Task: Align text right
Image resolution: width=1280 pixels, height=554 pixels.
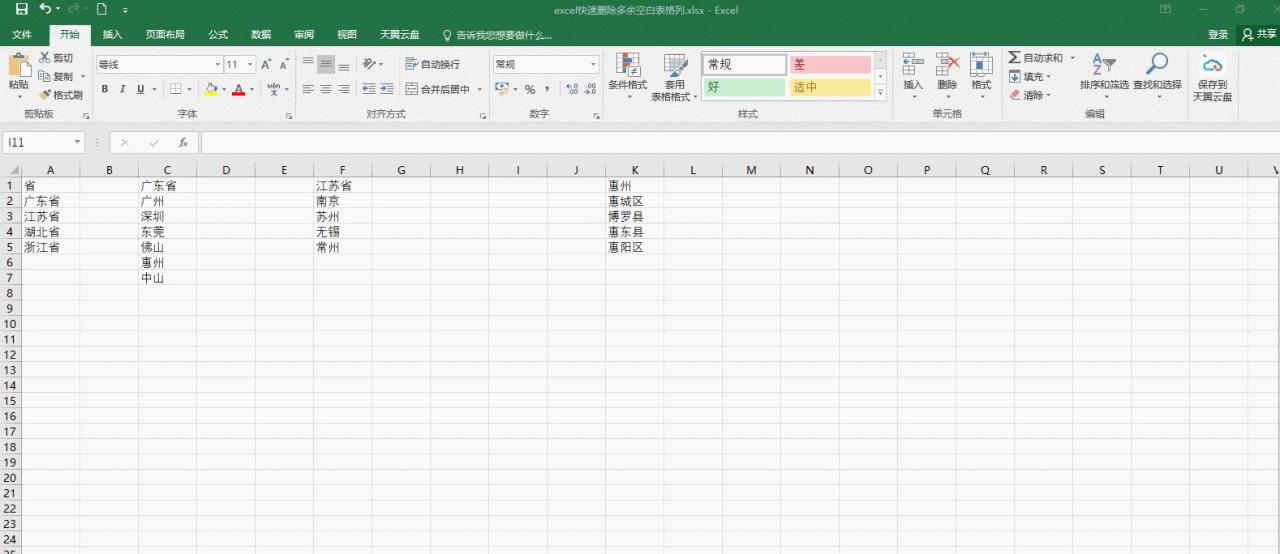Action: click(x=344, y=89)
